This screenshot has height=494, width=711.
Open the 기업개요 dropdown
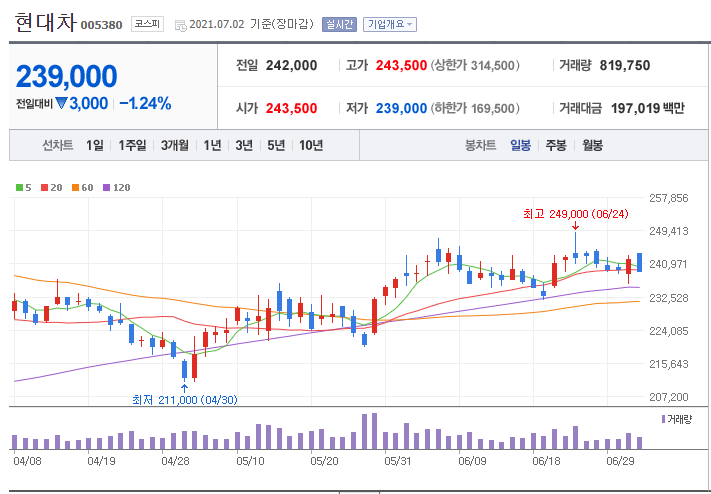click(x=390, y=24)
